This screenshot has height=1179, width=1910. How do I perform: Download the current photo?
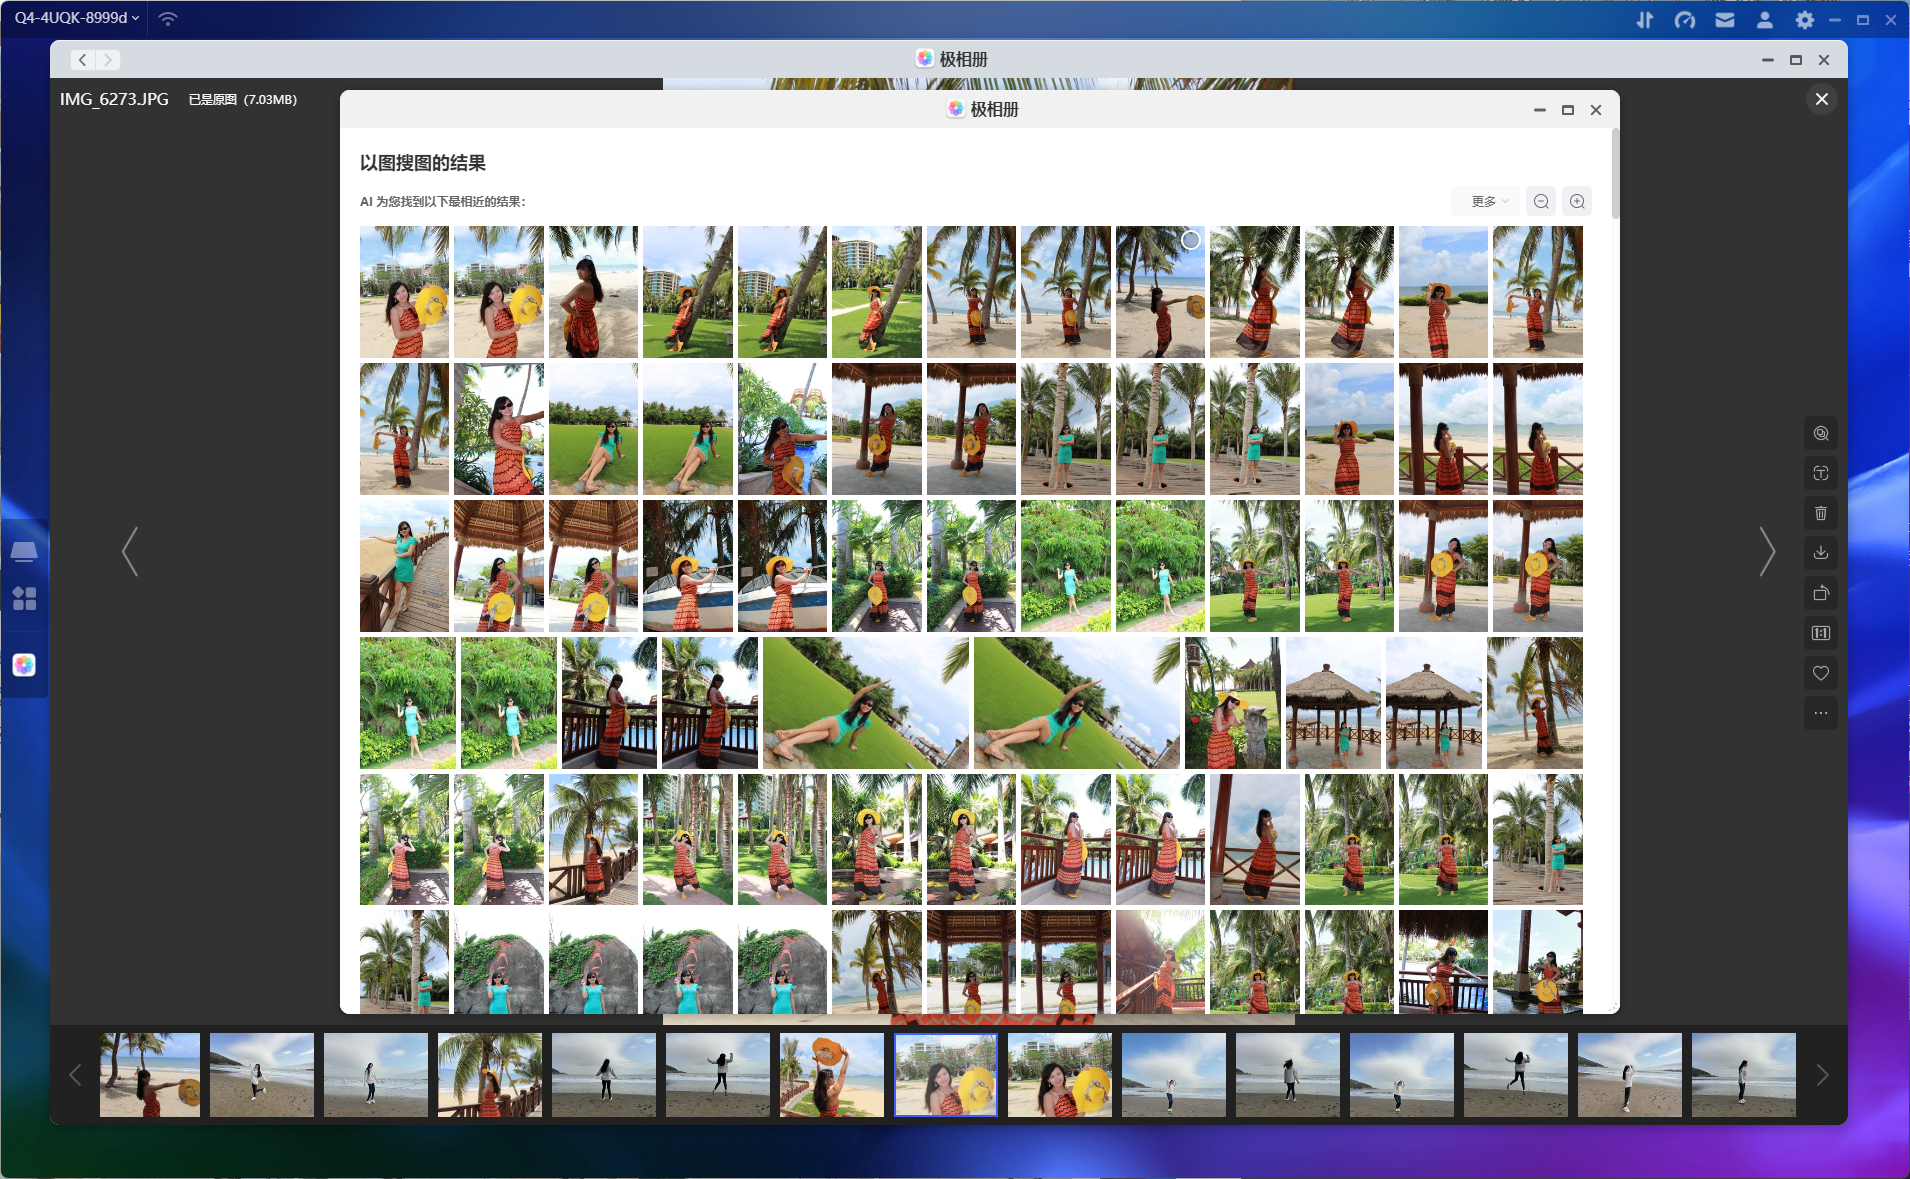pos(1821,553)
